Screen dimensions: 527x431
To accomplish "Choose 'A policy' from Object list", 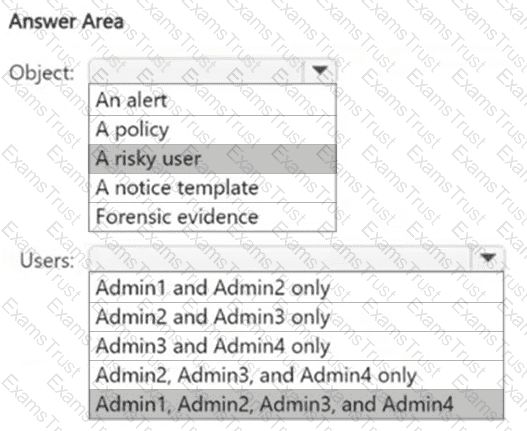I will point(212,130).
